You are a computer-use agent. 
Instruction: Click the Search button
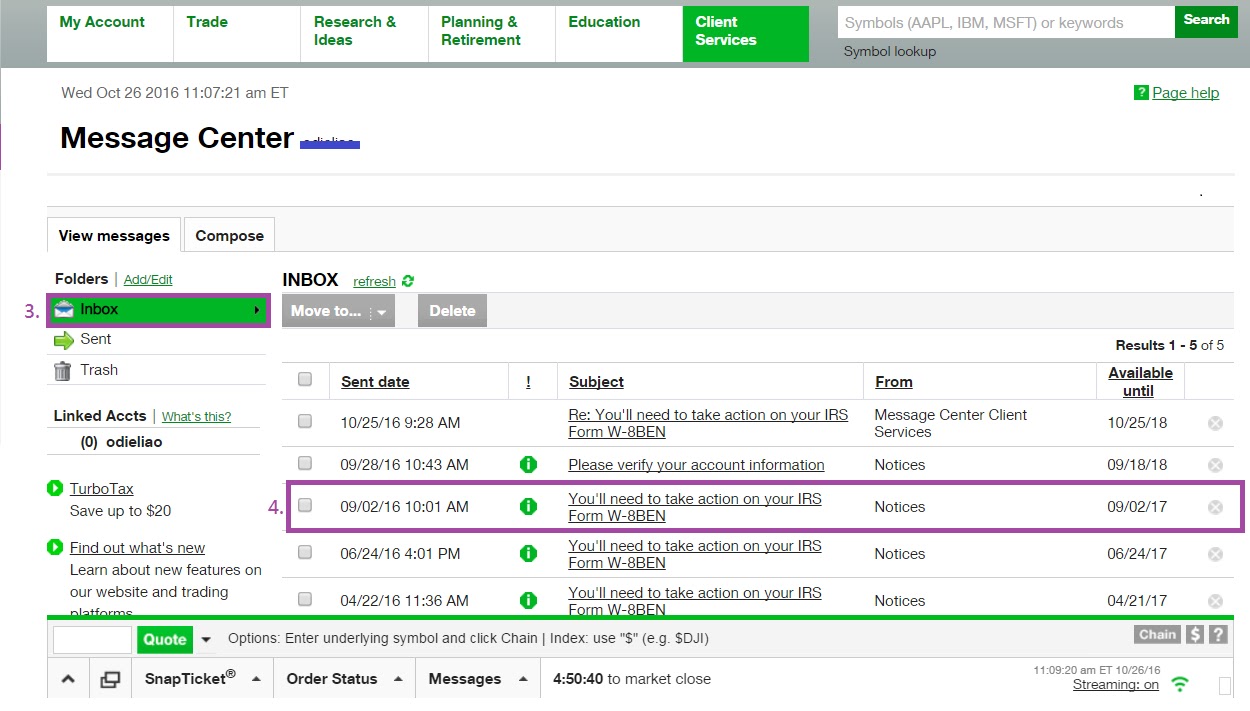[x=1205, y=21]
